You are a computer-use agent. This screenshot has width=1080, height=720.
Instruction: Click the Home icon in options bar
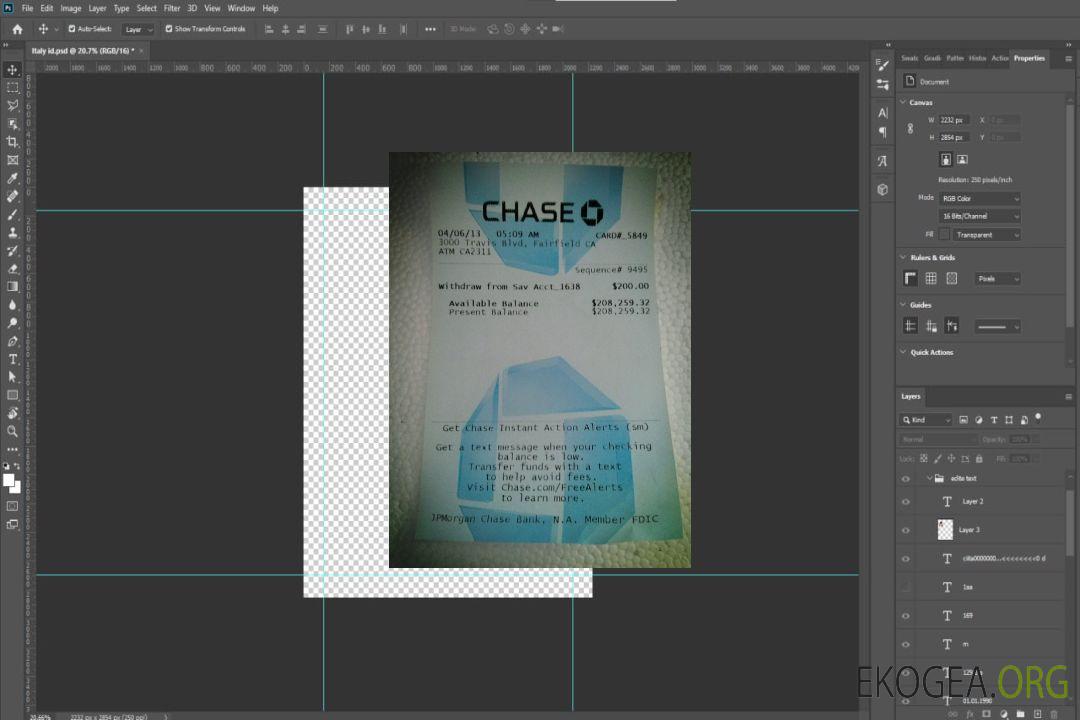point(17,29)
